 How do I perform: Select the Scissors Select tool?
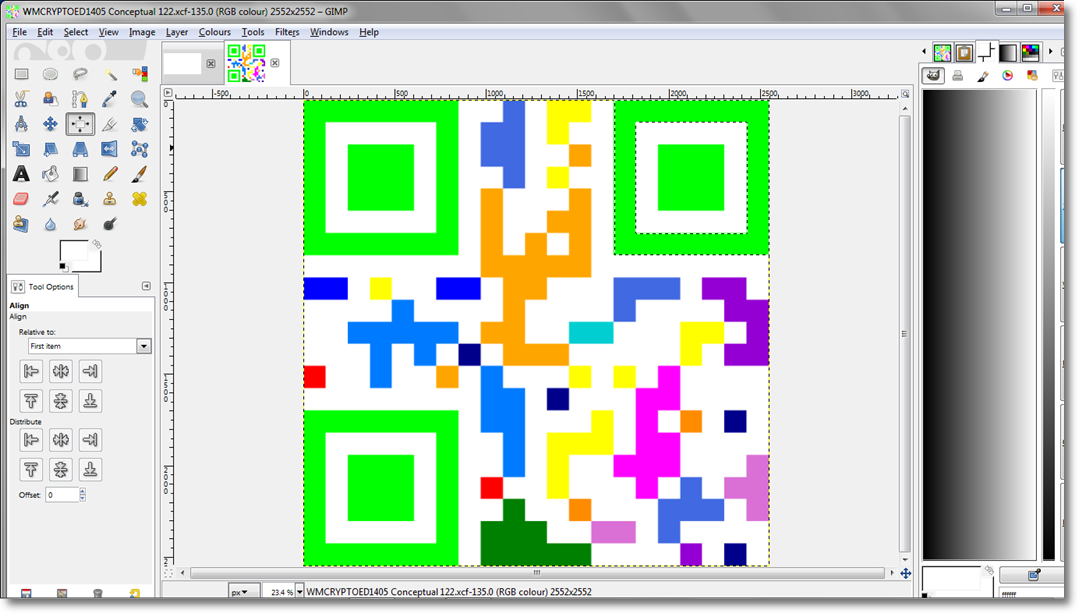(x=21, y=99)
